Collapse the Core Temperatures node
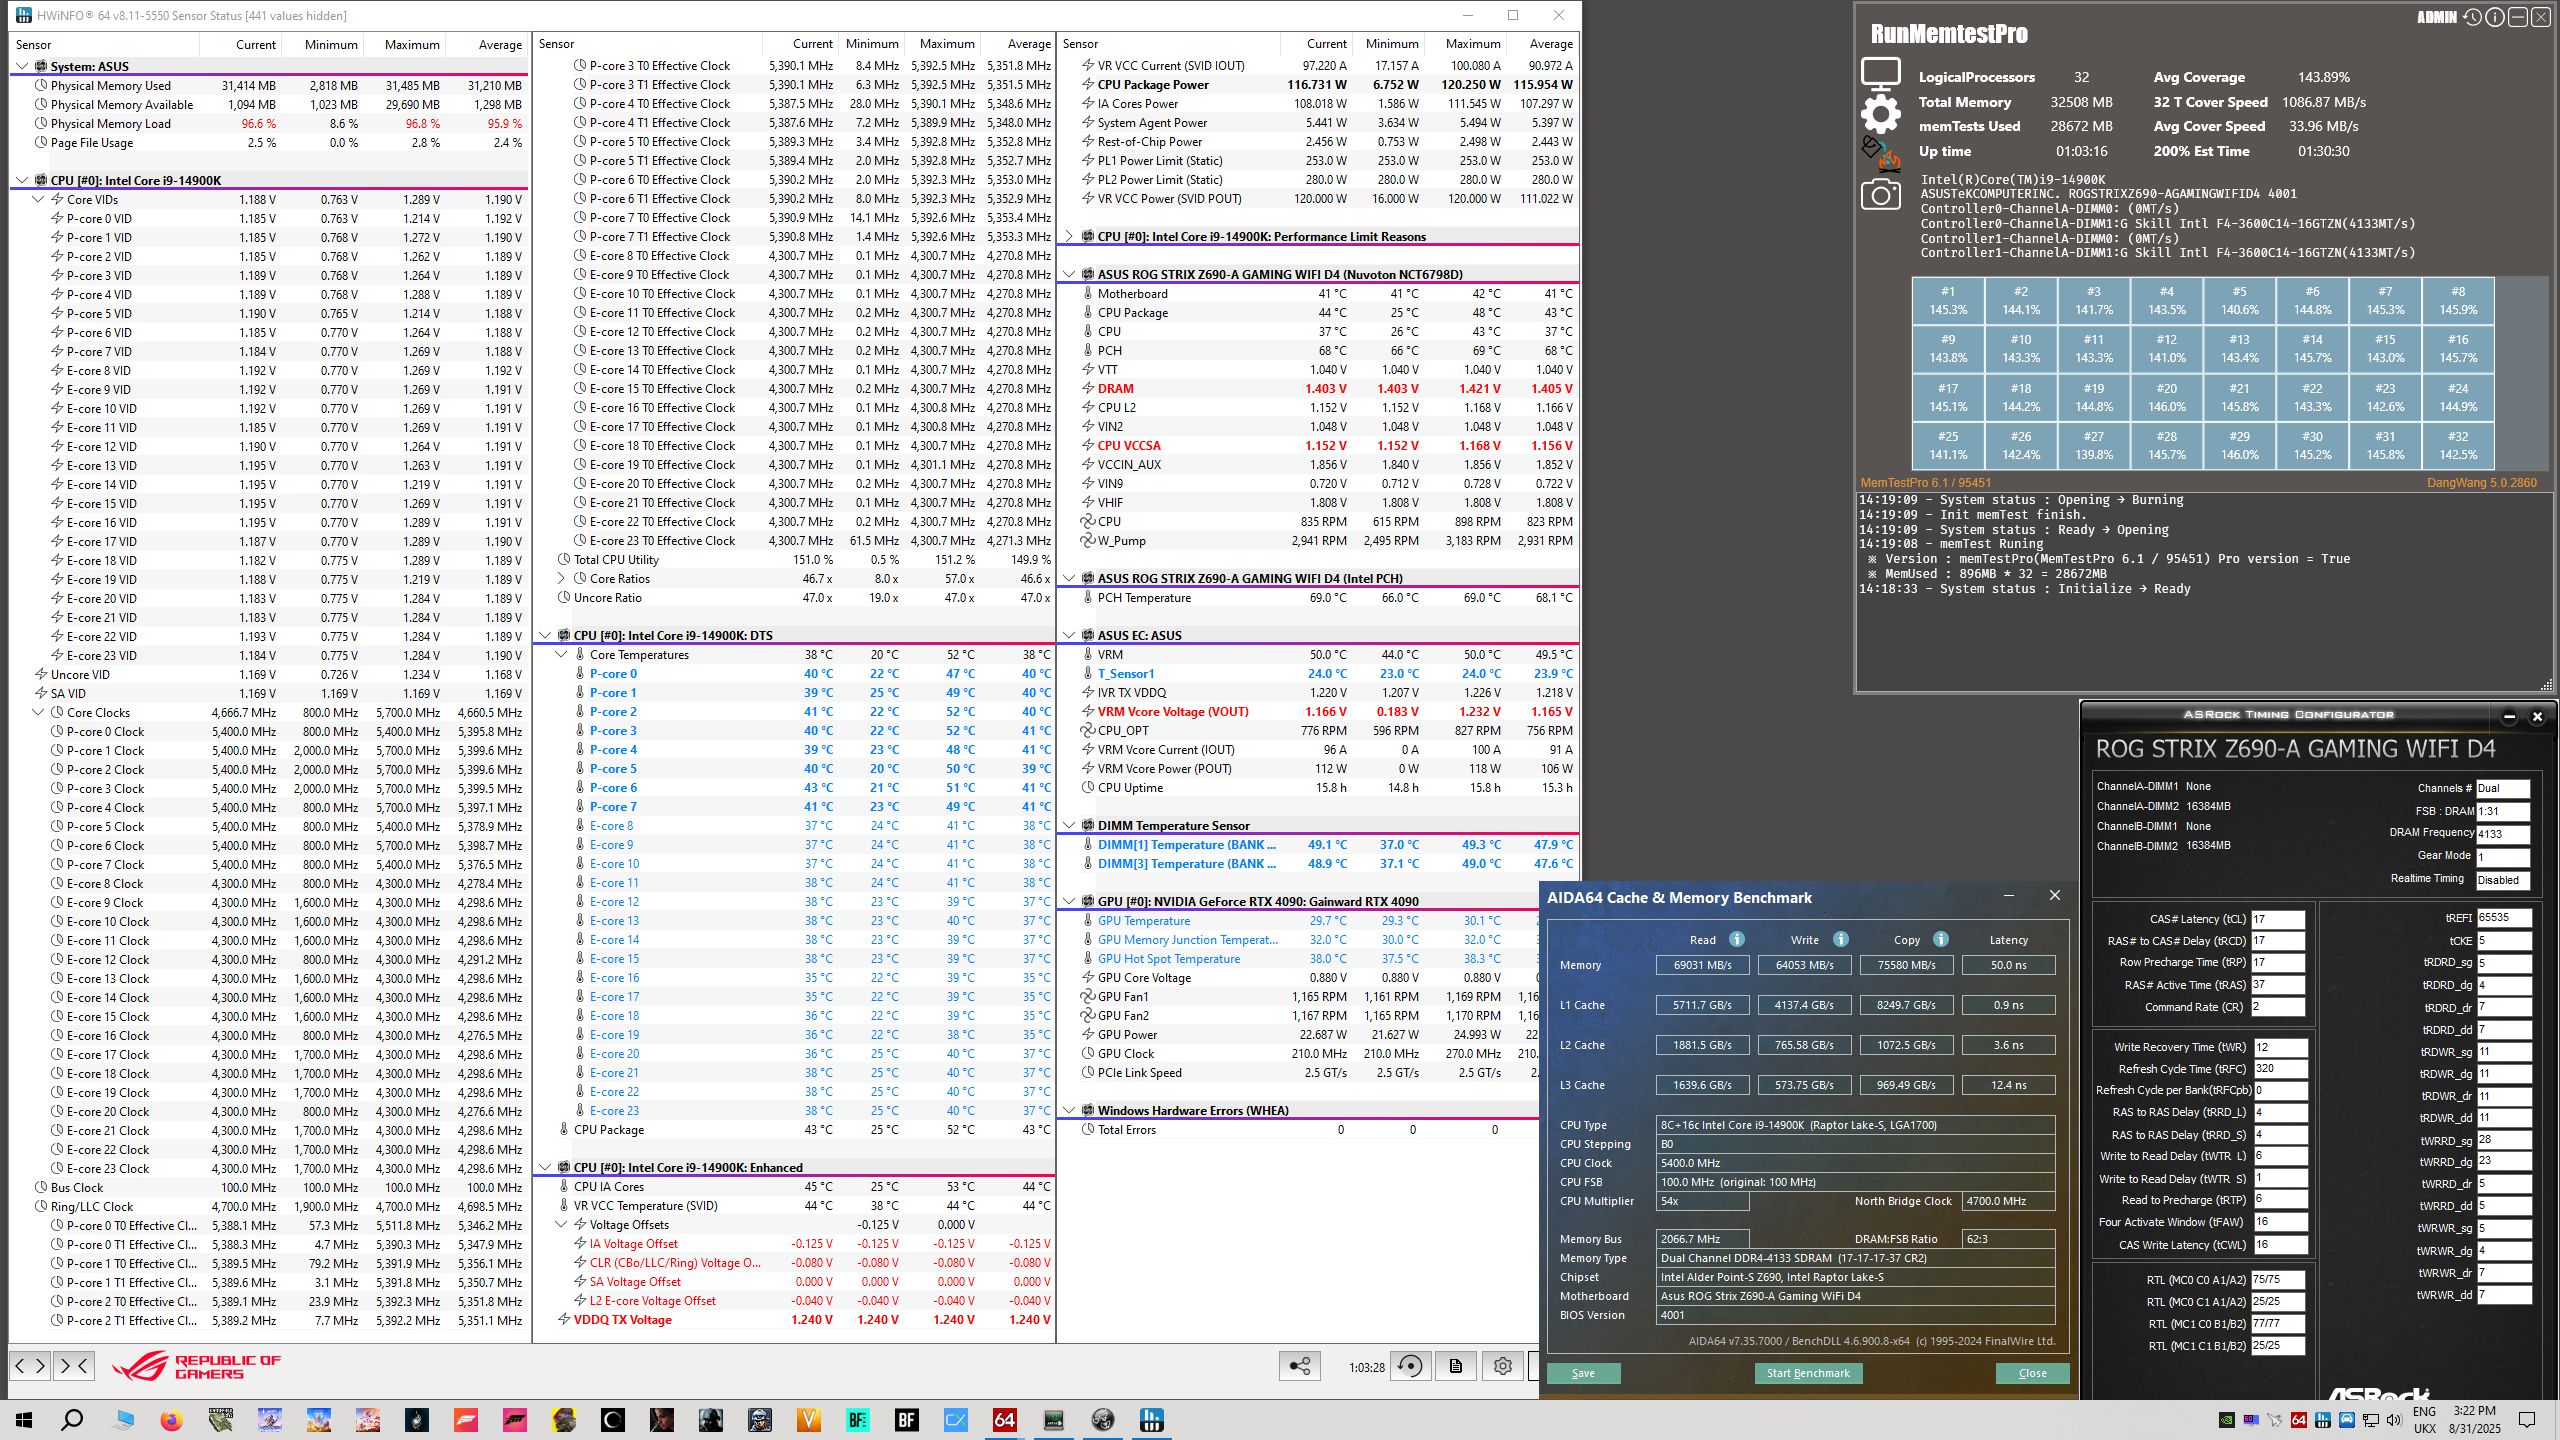This screenshot has width=2560, height=1440. [x=561, y=655]
